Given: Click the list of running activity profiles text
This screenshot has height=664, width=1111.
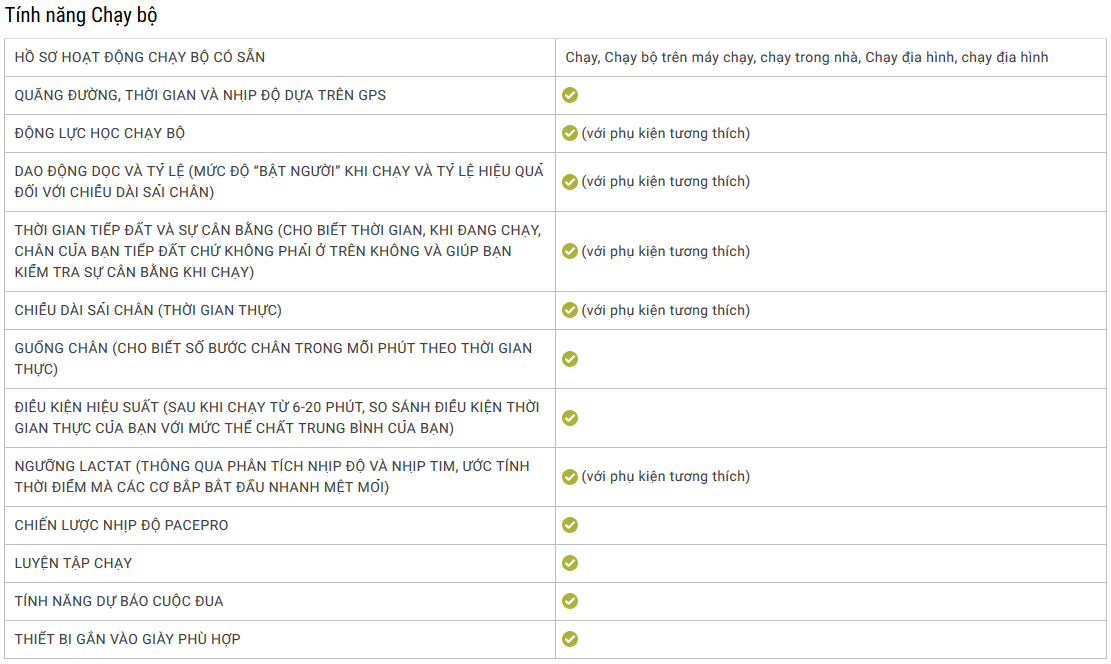Looking at the screenshot, I should 806,57.
